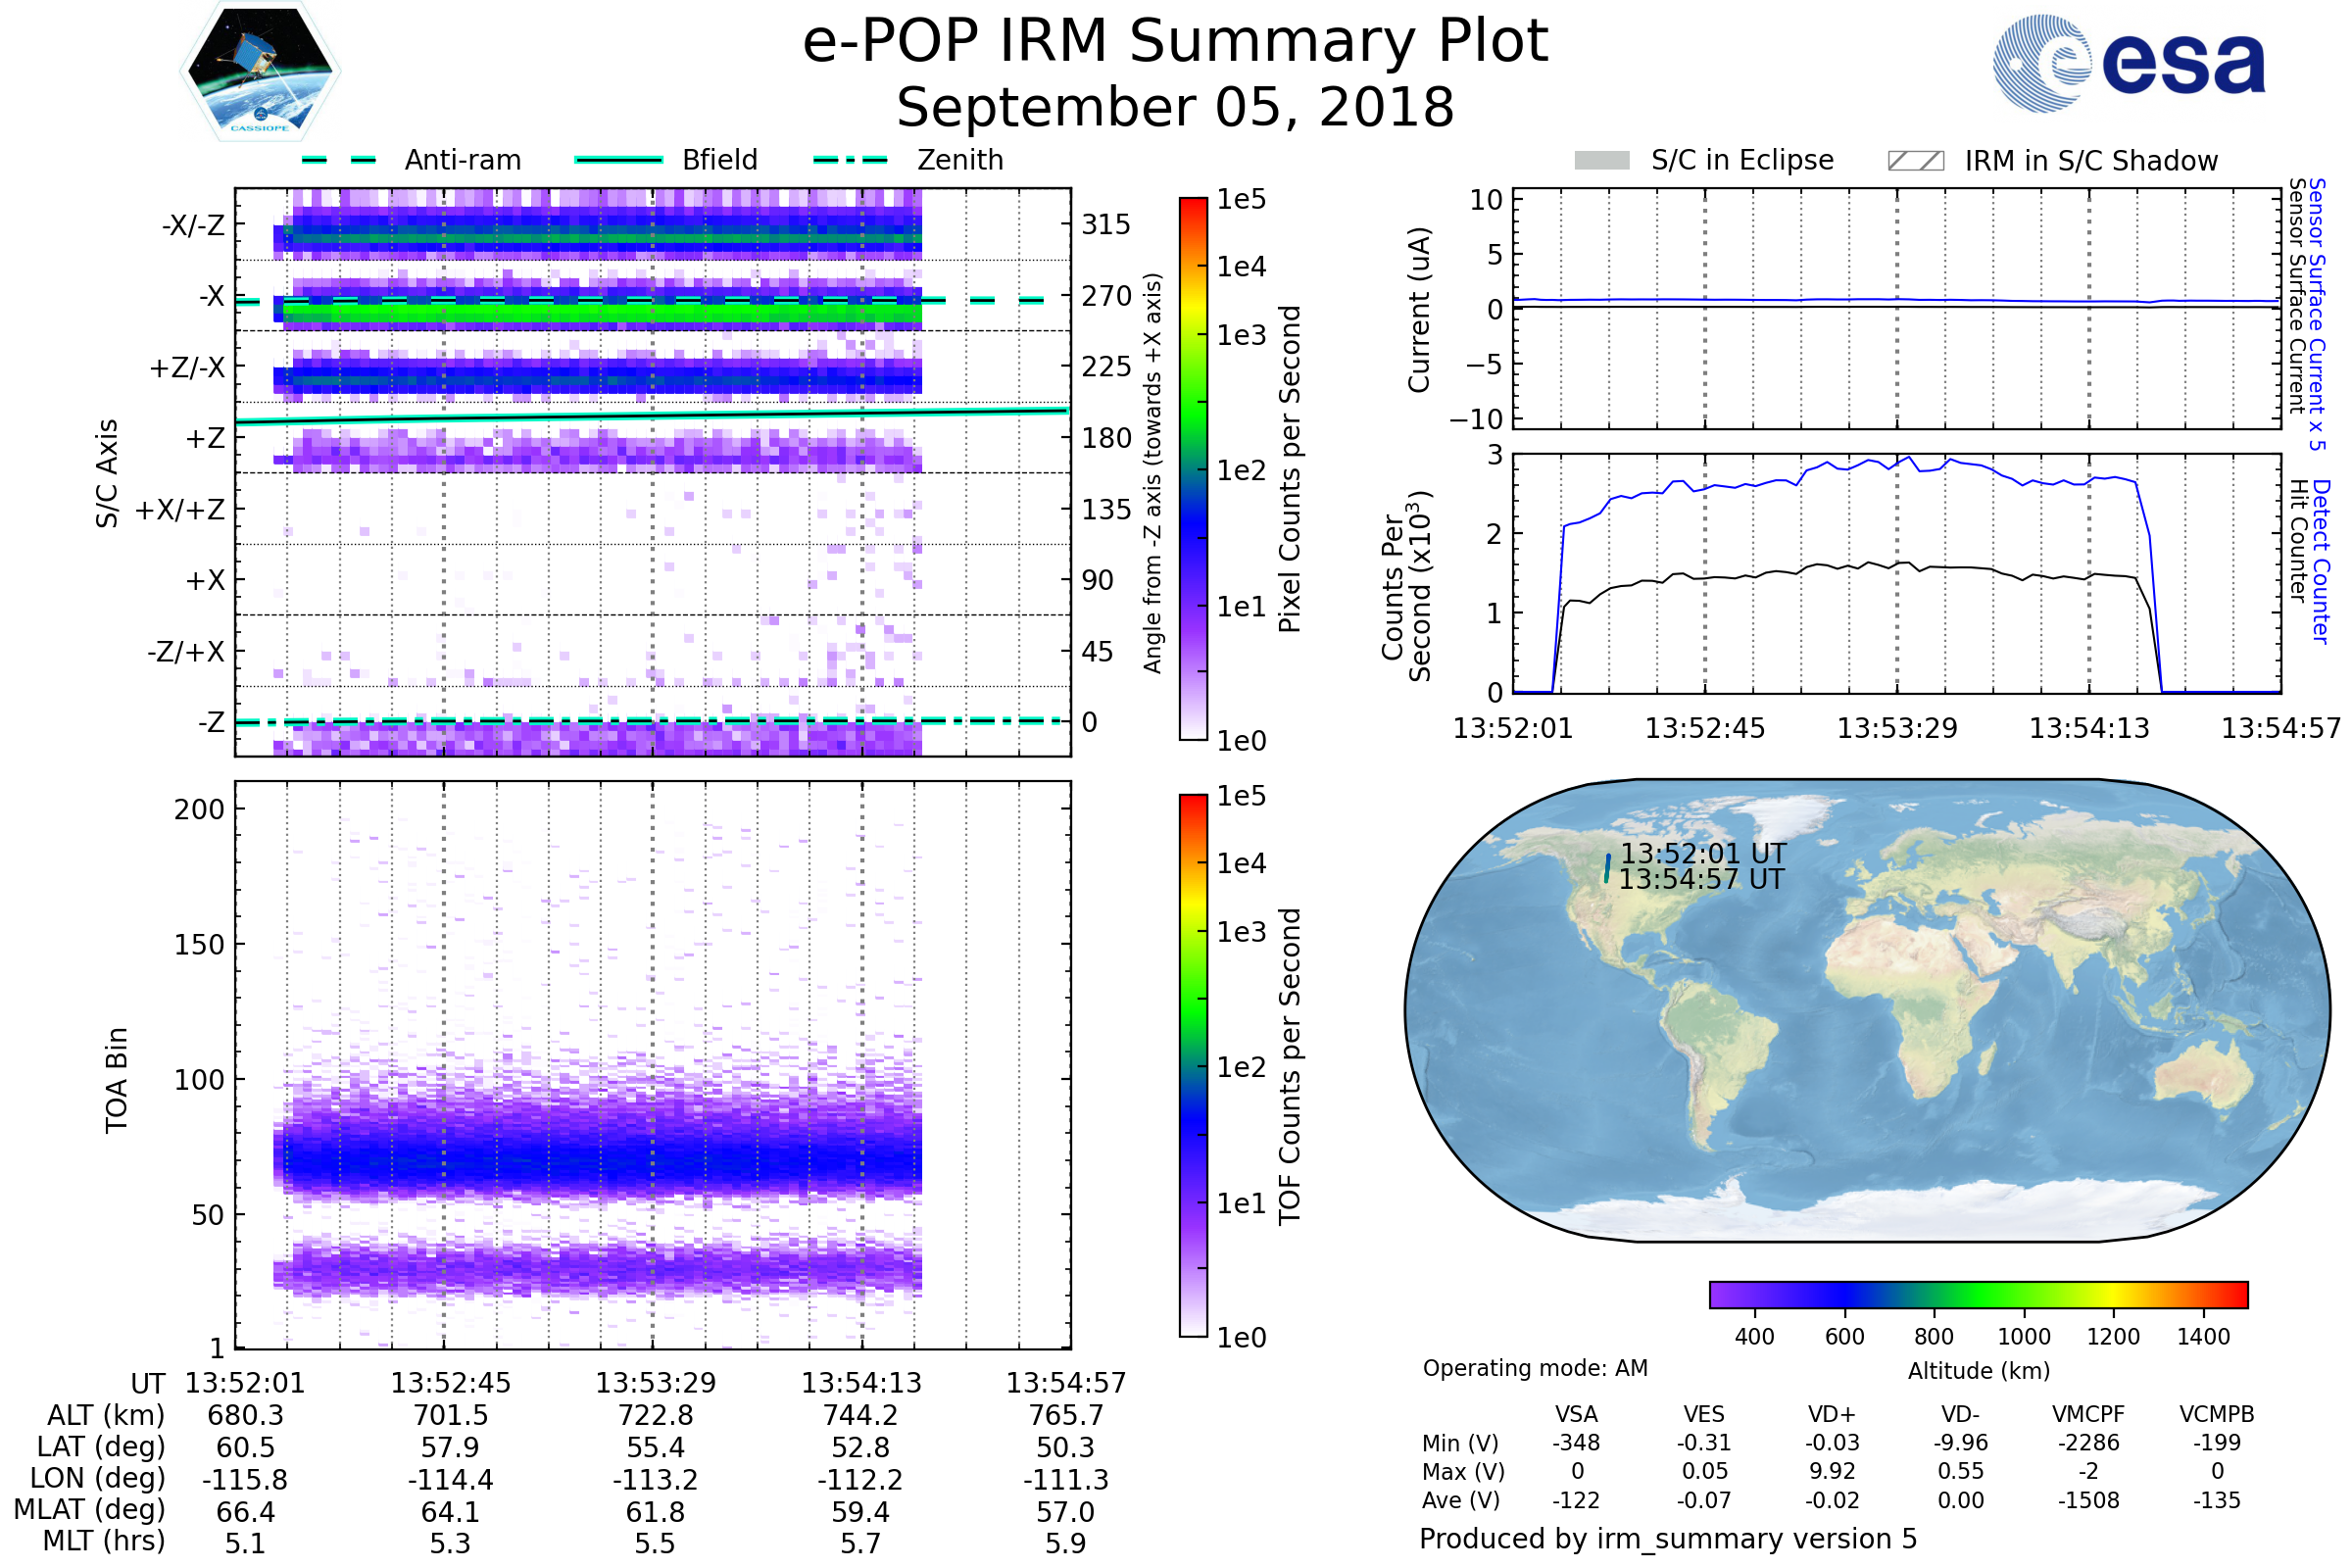The image size is (2352, 1568).
Task: Click the e-POP IRM Summary Plot title
Action: [x=1175, y=42]
